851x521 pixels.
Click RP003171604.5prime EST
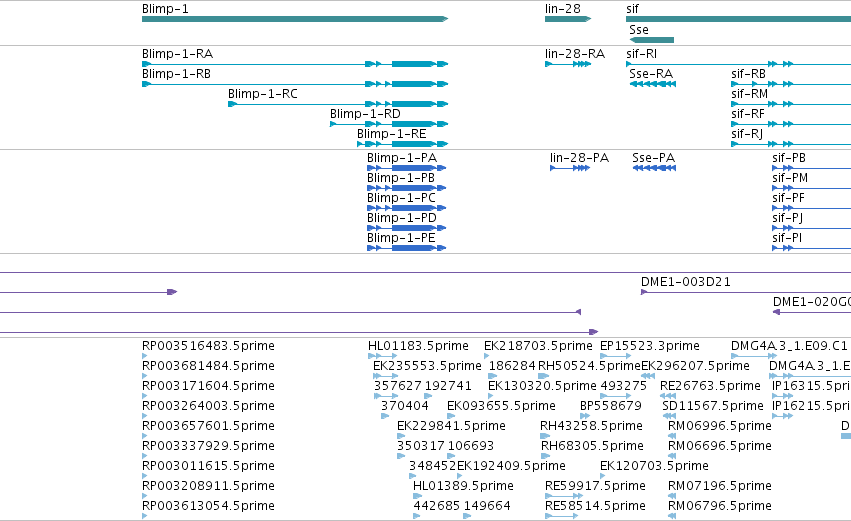145,396
